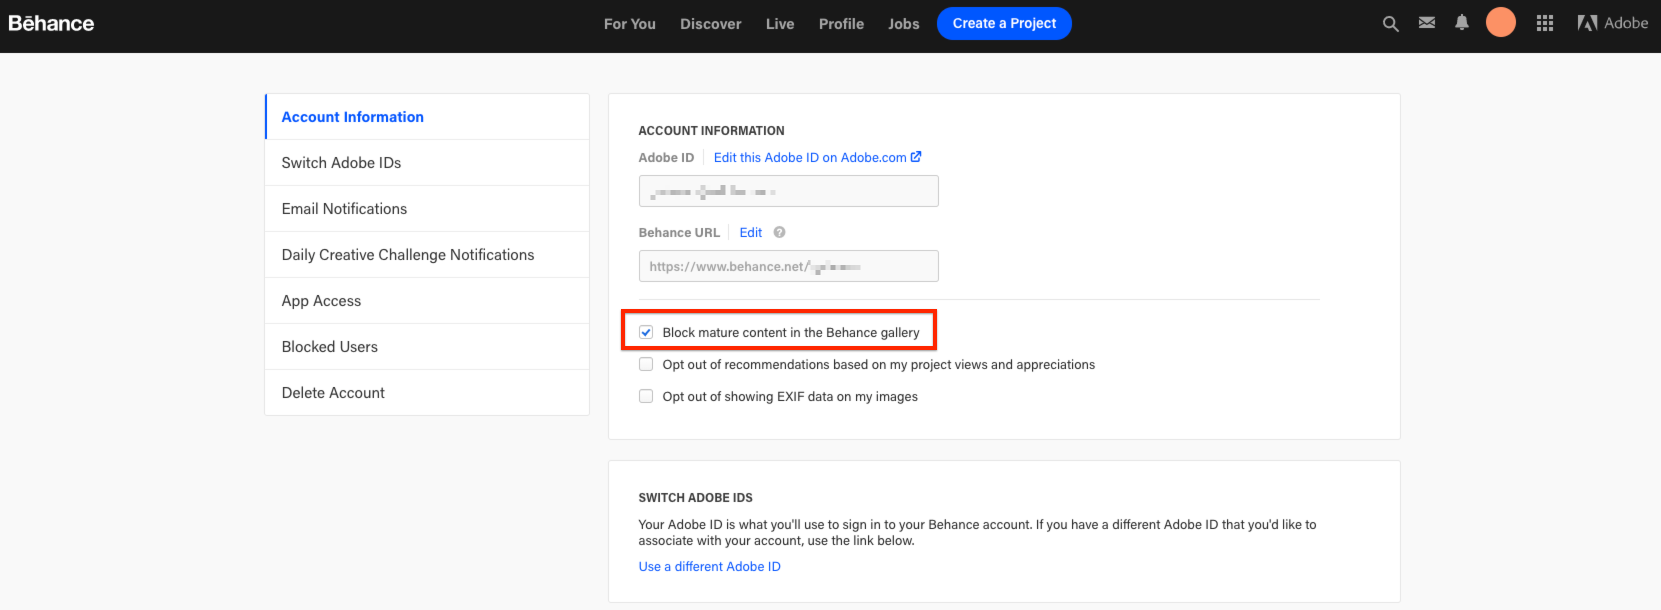Viewport: 1661px width, 610px height.
Task: Select Account Information in the sidebar
Action: (427, 117)
